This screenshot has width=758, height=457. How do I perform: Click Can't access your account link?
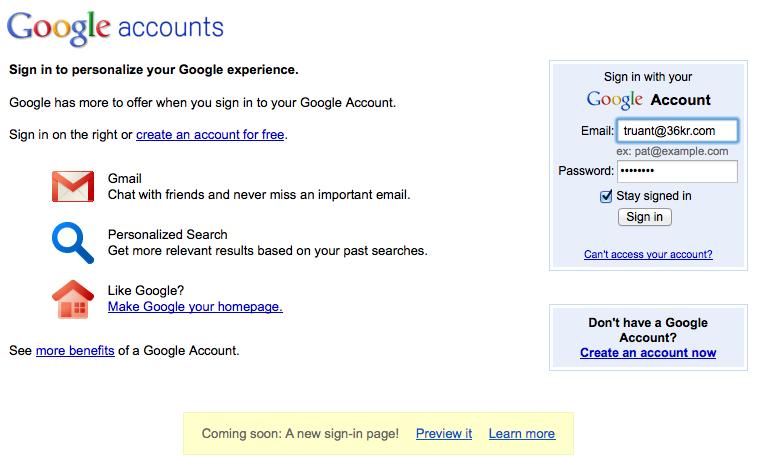(648, 254)
